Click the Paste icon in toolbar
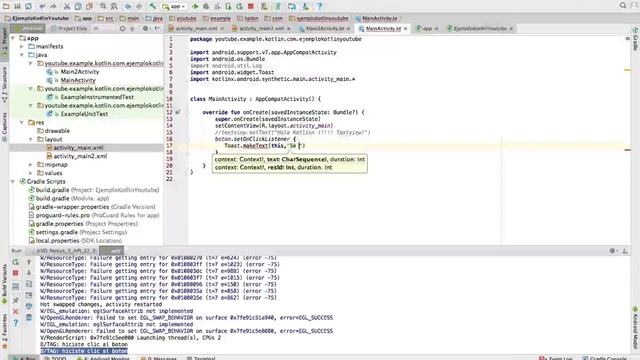The height and width of the screenshot is (360, 640). (89, 6)
